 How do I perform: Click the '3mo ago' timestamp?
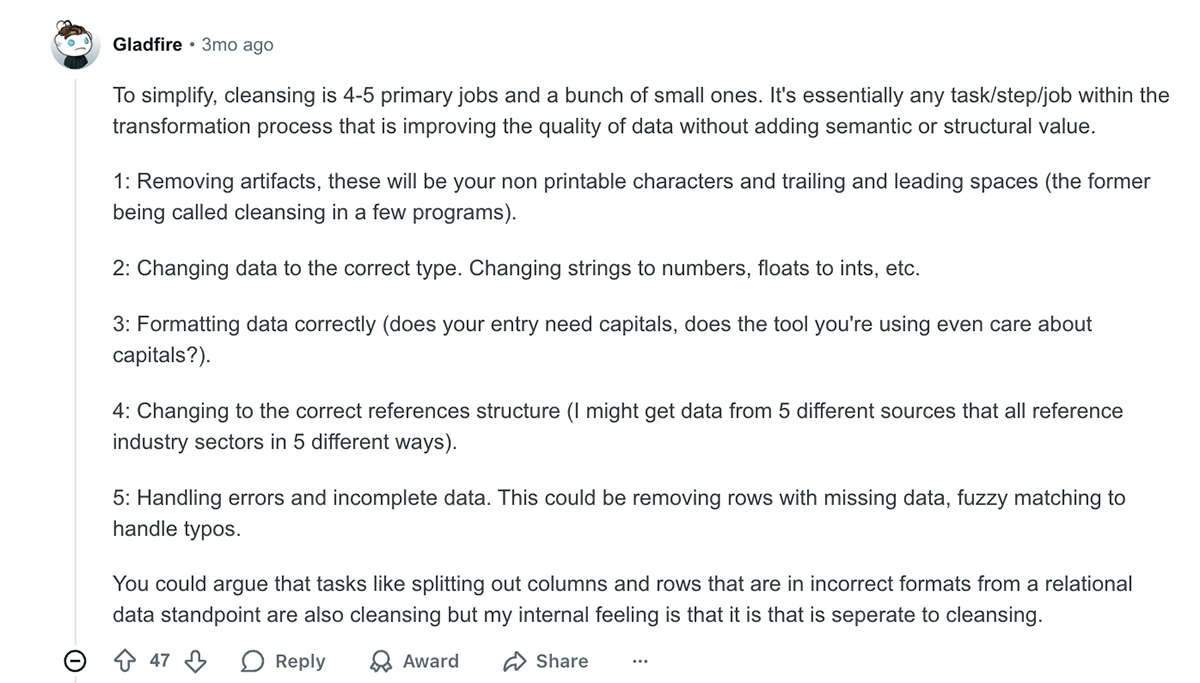click(237, 44)
